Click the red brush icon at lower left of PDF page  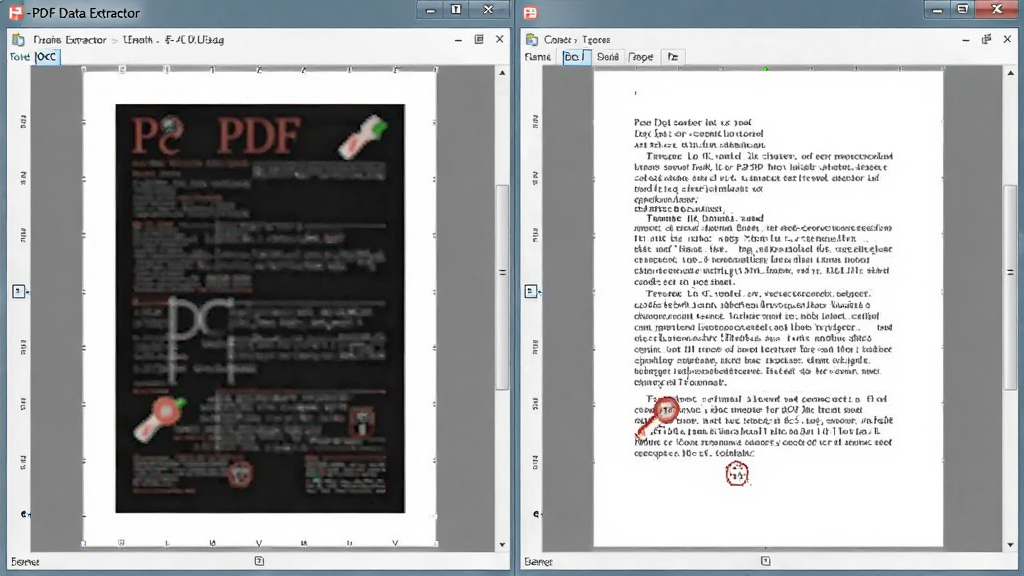click(160, 419)
